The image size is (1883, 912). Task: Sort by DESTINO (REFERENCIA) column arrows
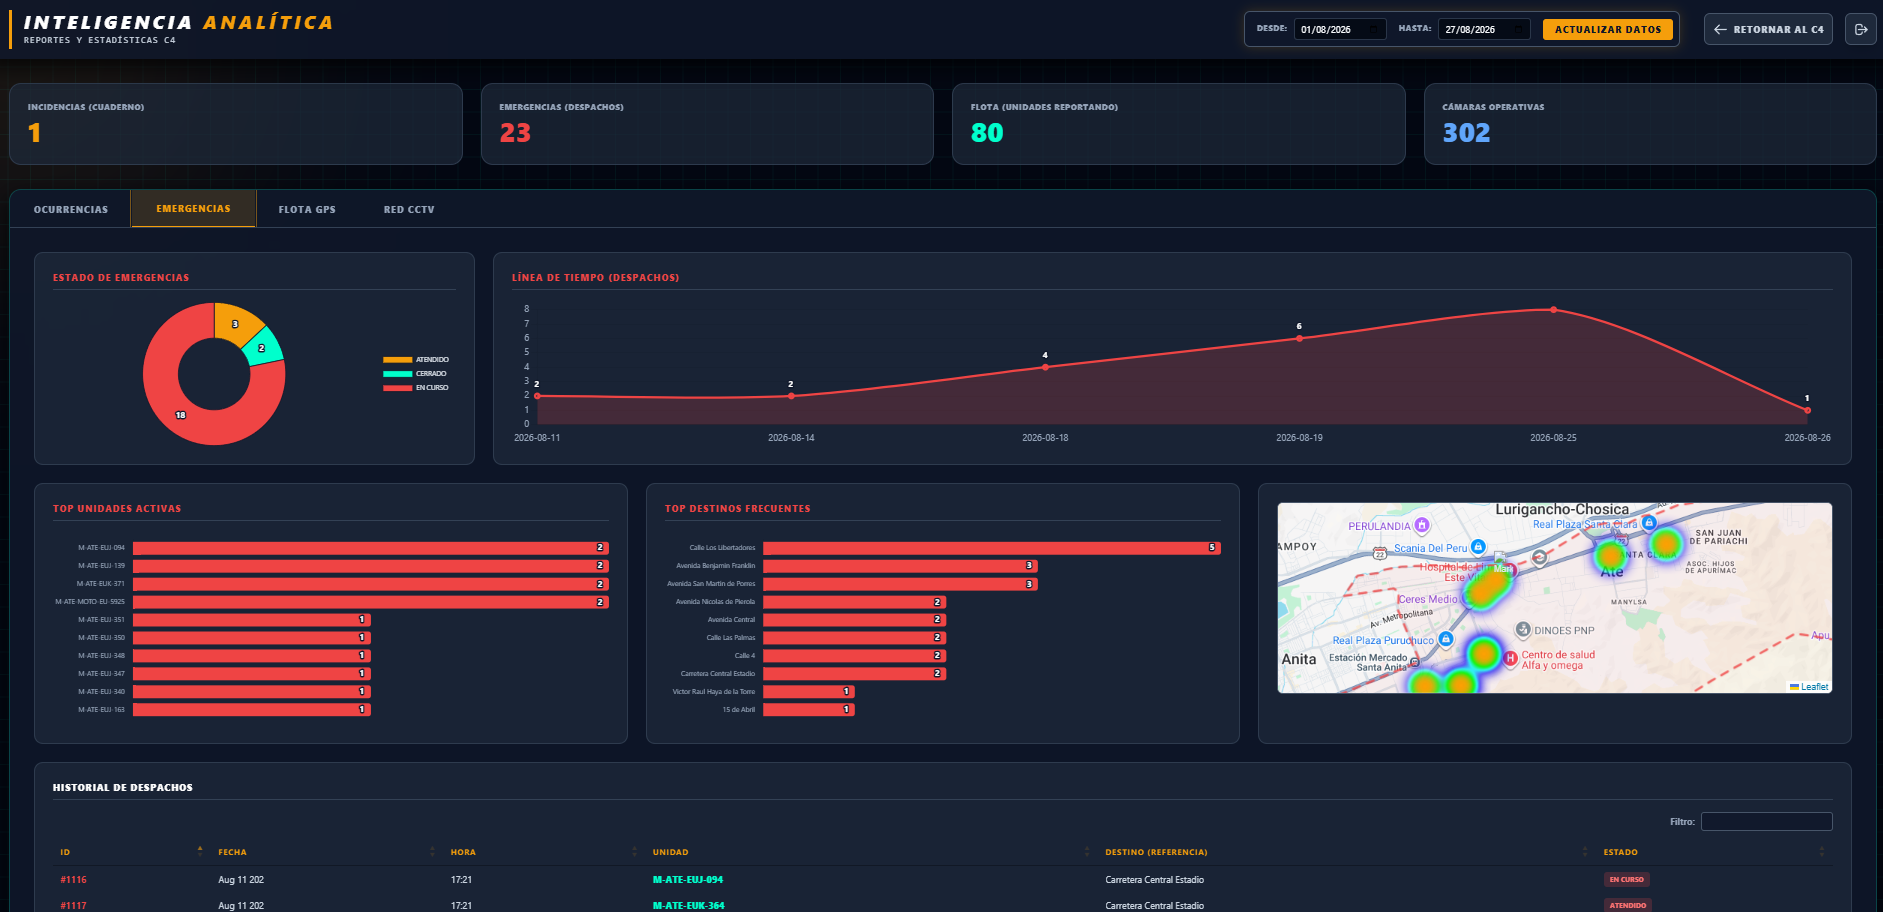(x=1585, y=851)
